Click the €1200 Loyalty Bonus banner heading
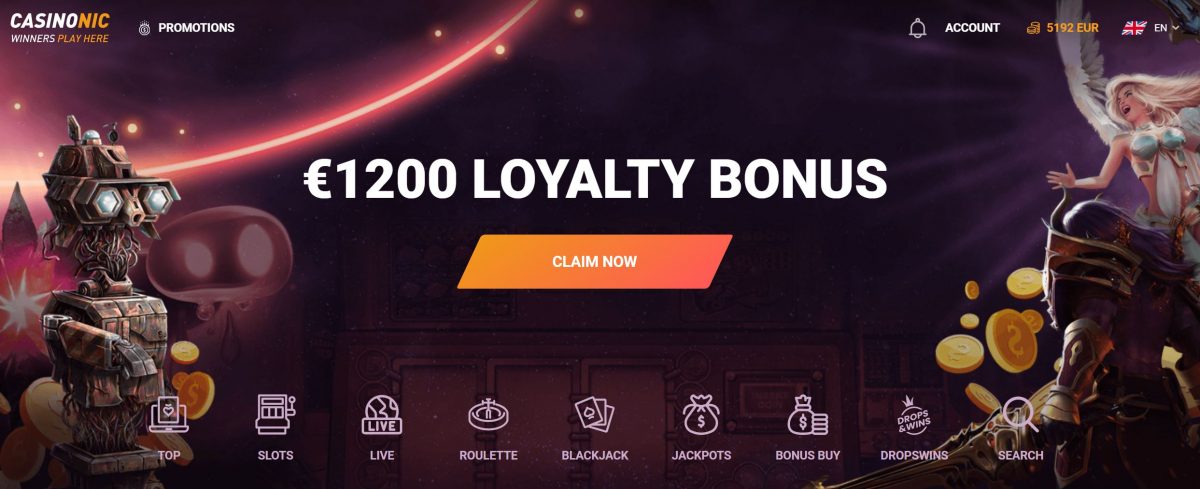Image resolution: width=1200 pixels, height=489 pixels. 595,179
